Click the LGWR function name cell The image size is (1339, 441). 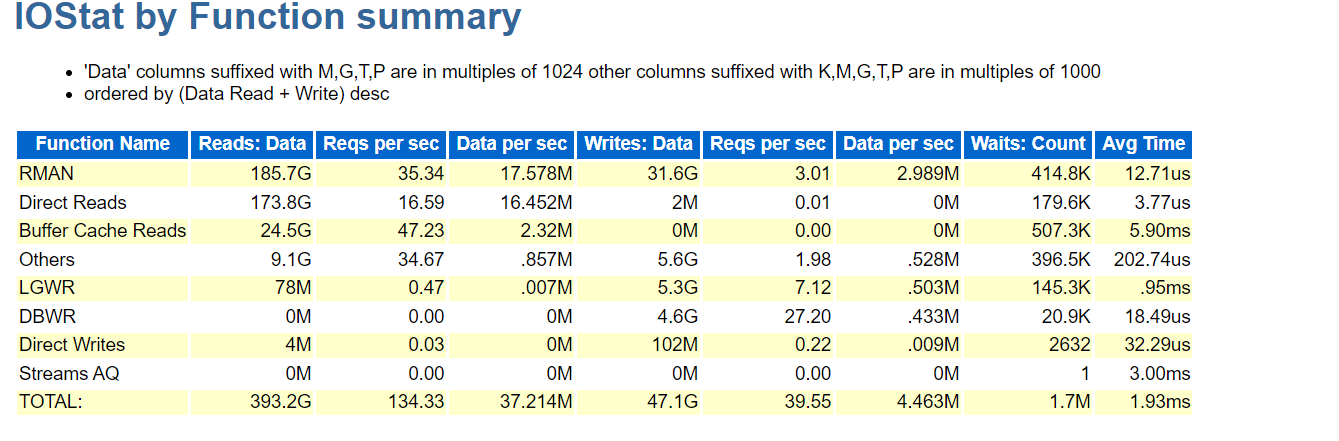pyautogui.click(x=47, y=288)
